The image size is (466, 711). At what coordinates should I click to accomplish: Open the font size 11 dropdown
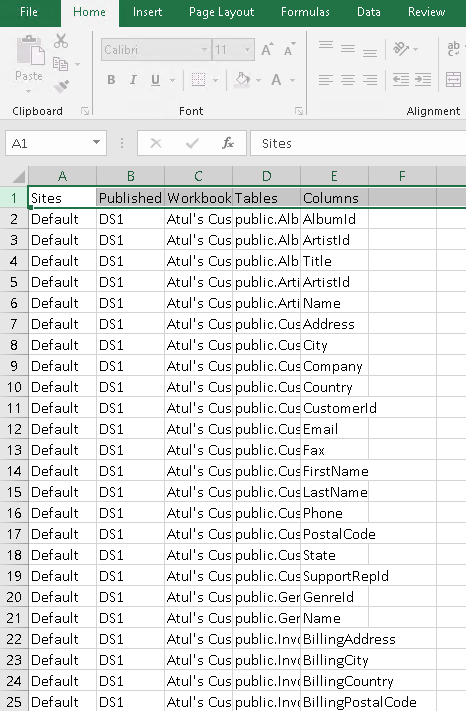(x=248, y=49)
